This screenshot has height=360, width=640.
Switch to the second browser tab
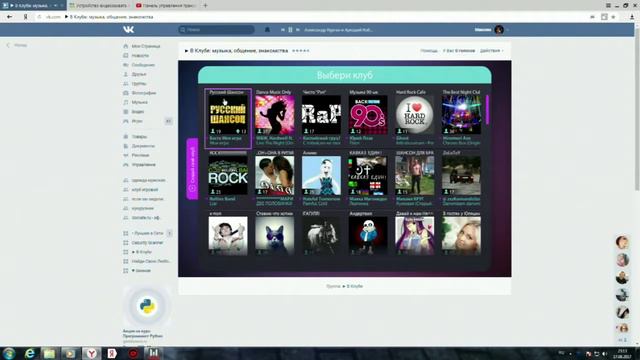click(99, 5)
